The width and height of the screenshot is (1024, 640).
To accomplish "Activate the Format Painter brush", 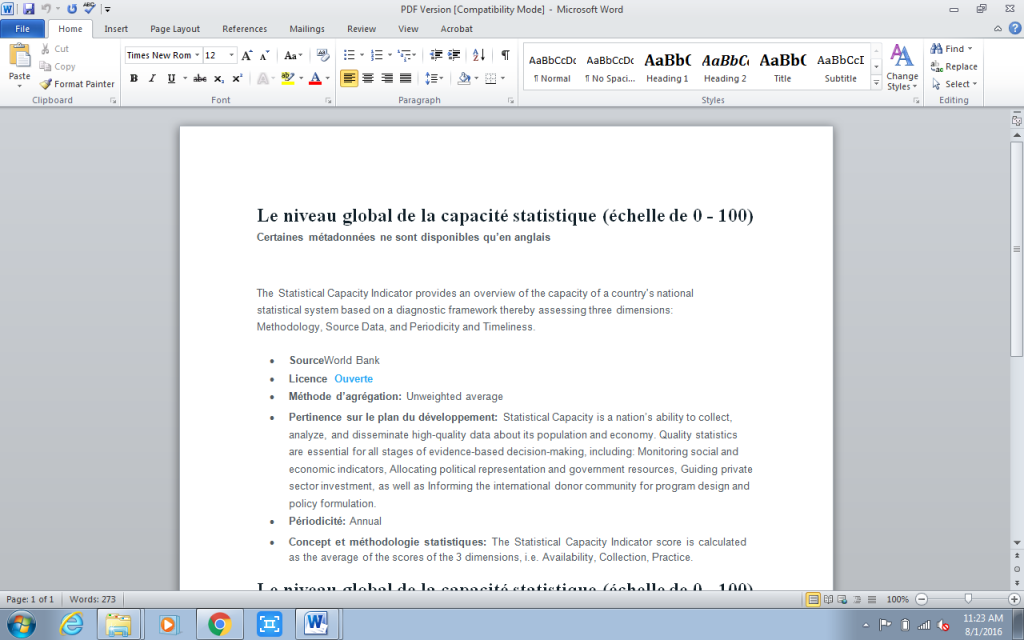I will click(x=77, y=84).
